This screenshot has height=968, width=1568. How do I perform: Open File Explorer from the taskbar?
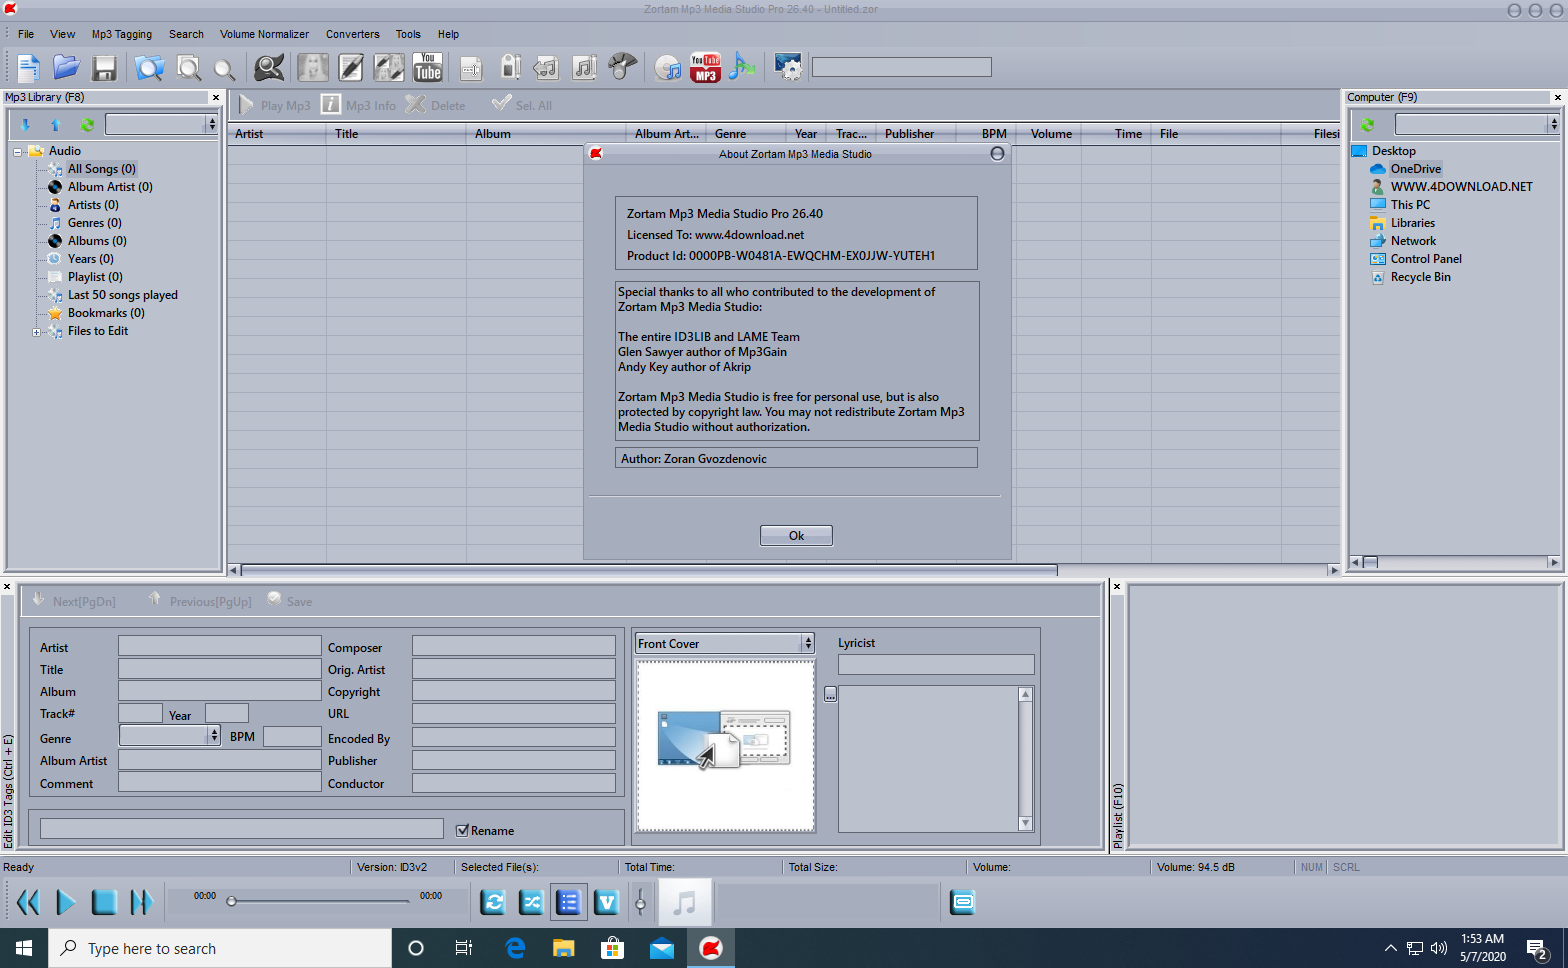pos(564,948)
